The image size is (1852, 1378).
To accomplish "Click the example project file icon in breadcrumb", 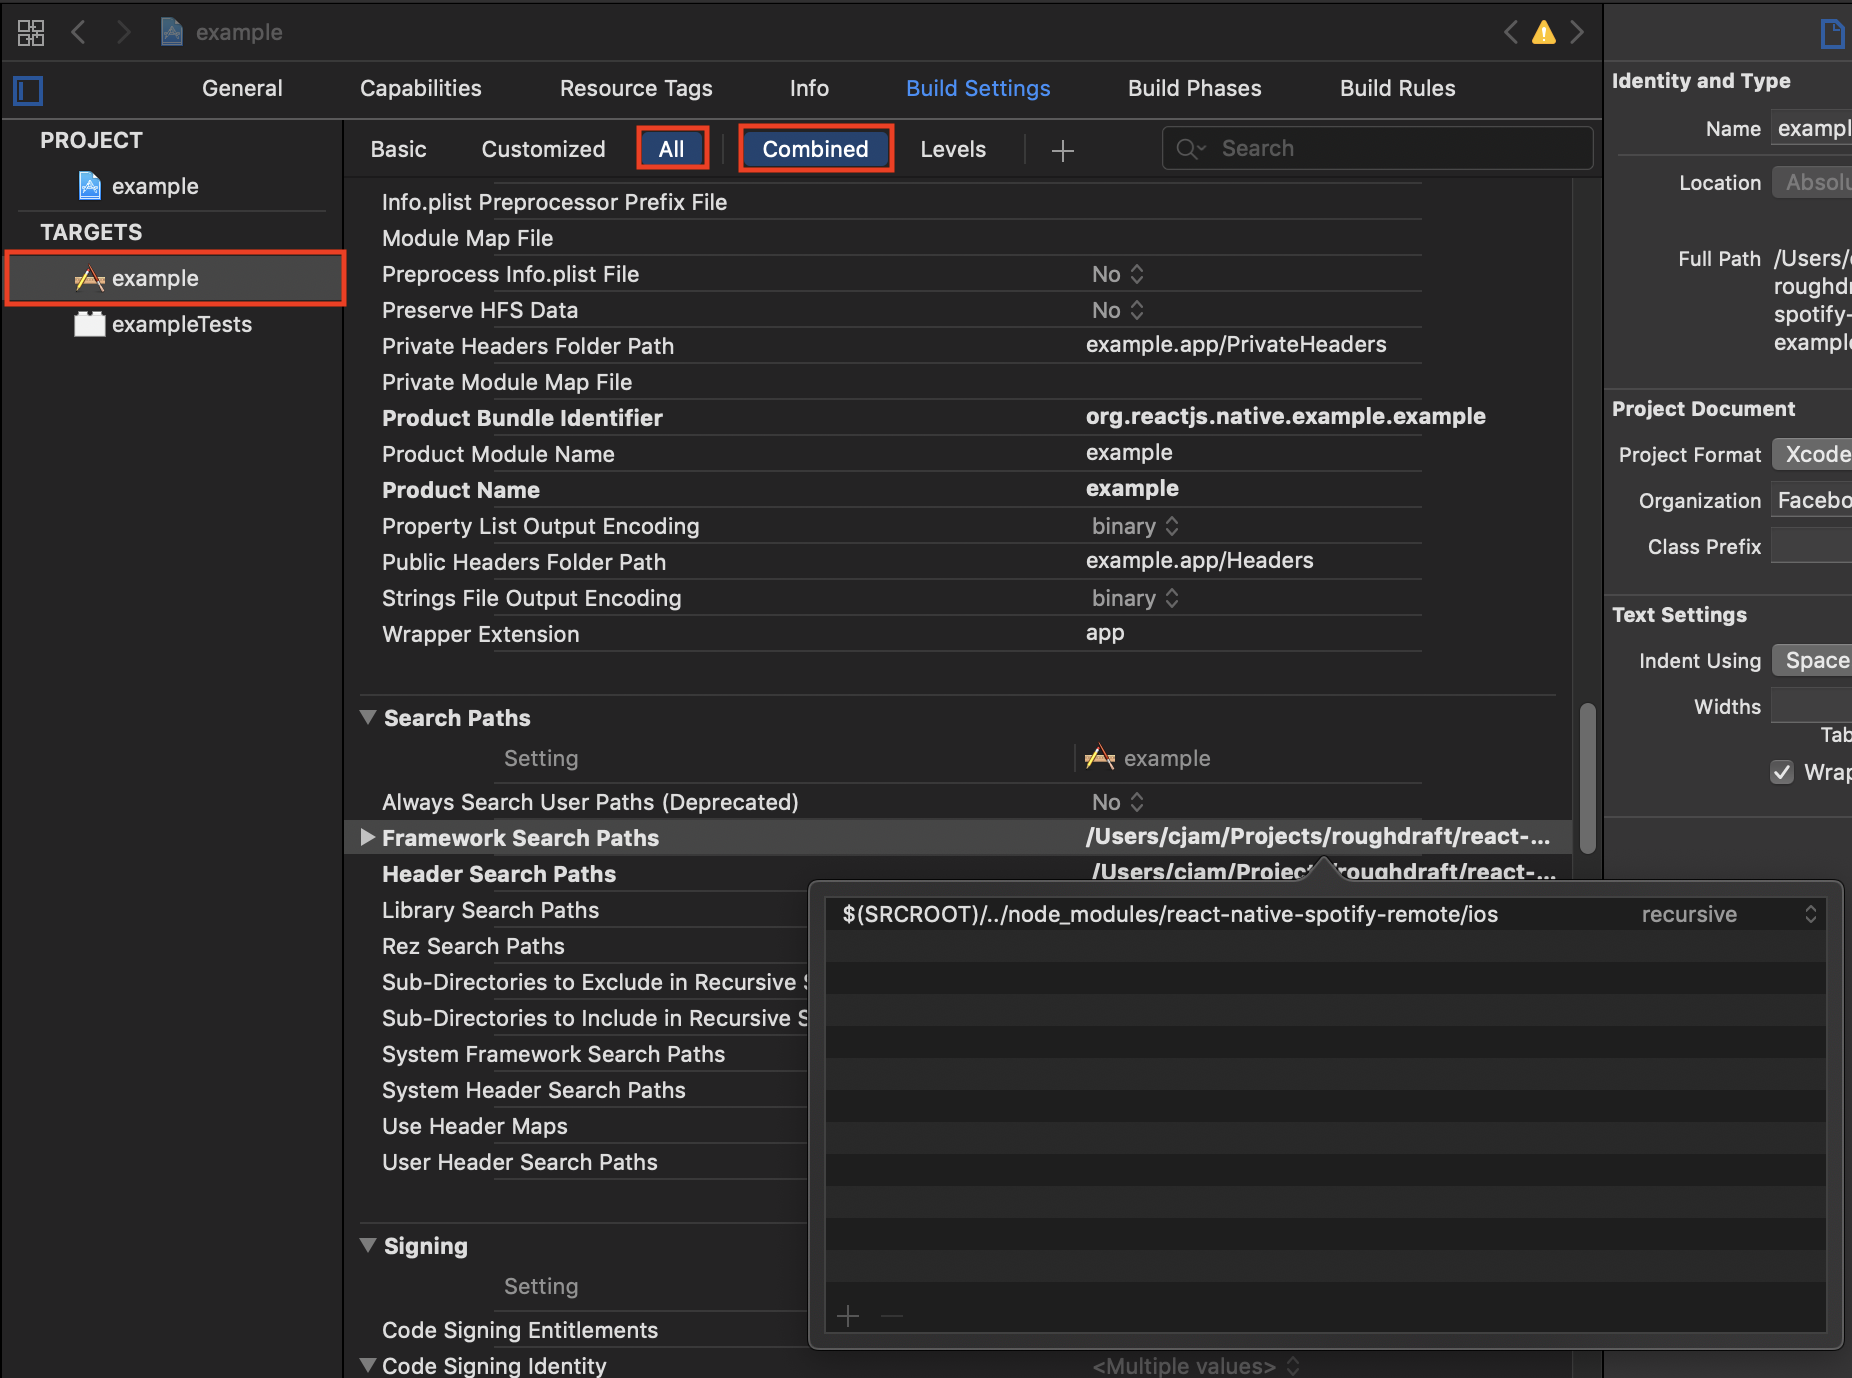I will click(x=172, y=32).
